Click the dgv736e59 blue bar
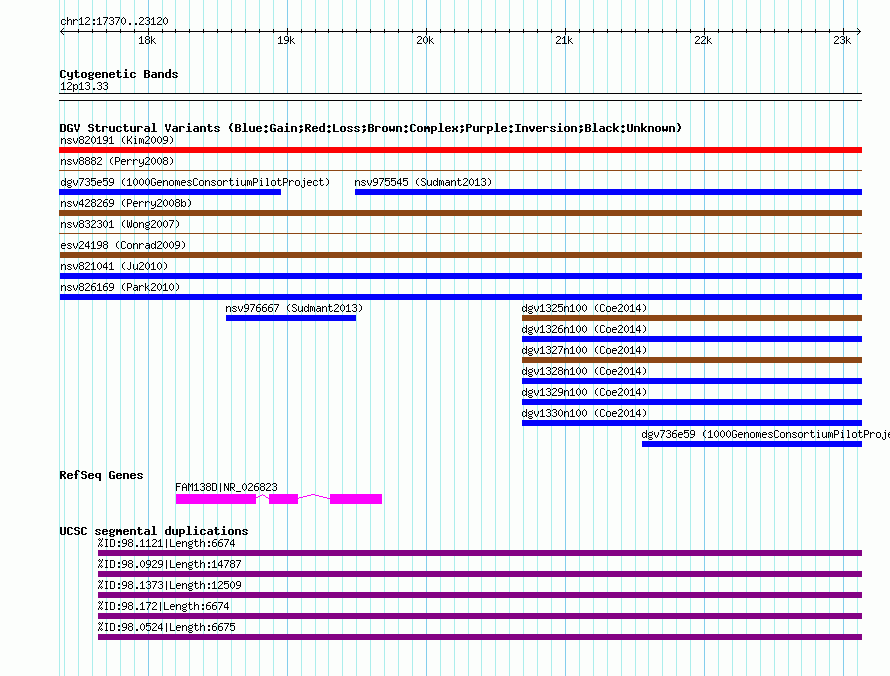 pyautogui.click(x=752, y=444)
